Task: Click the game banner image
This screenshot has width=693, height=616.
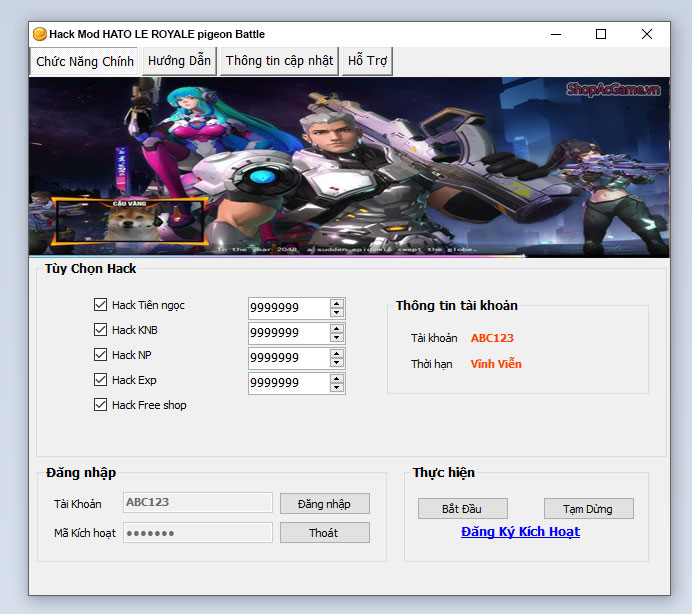Action: tap(349, 167)
